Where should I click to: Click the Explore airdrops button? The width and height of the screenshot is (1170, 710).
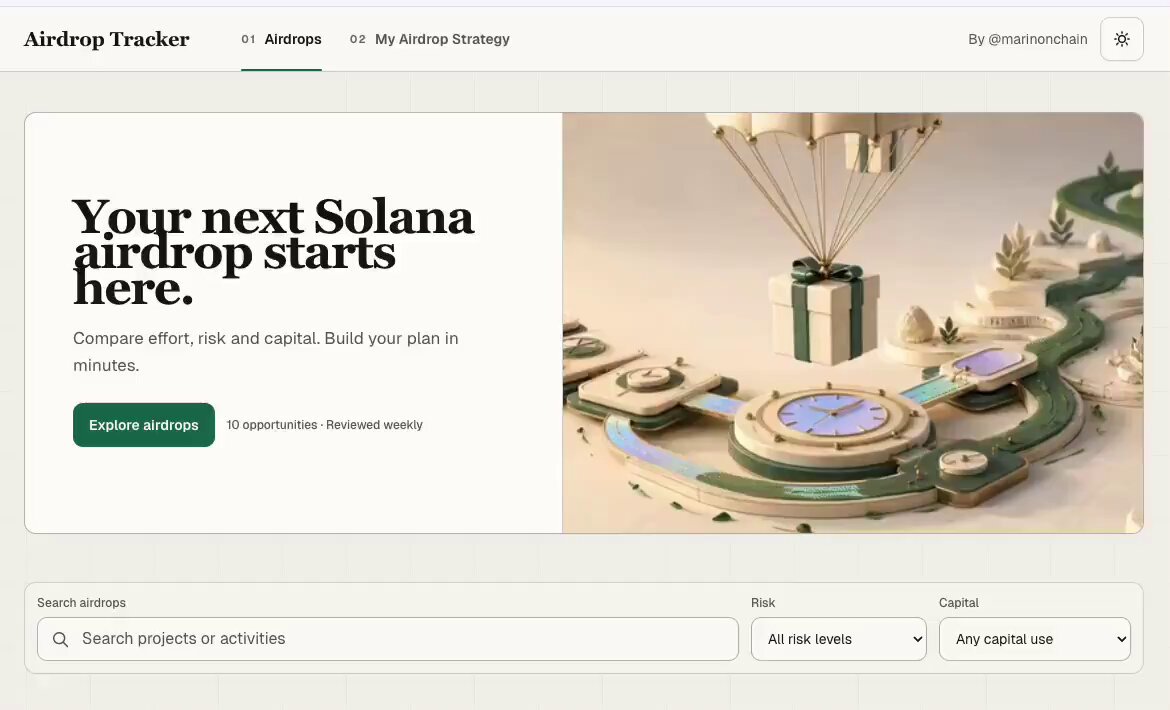pyautogui.click(x=144, y=425)
